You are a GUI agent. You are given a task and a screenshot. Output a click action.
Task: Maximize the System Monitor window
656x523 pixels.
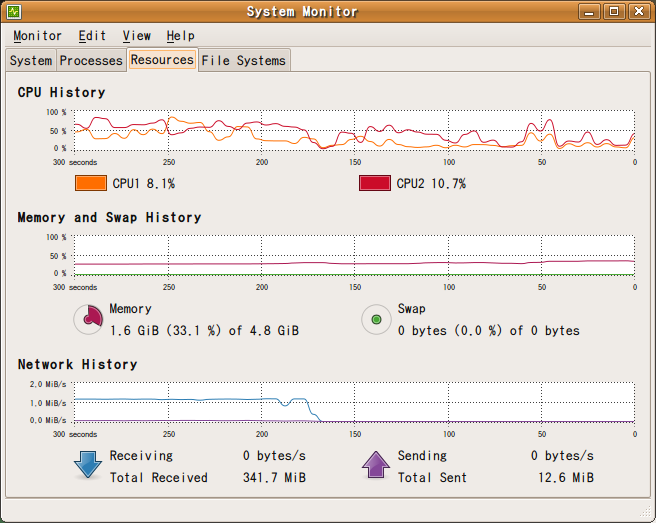coord(614,12)
